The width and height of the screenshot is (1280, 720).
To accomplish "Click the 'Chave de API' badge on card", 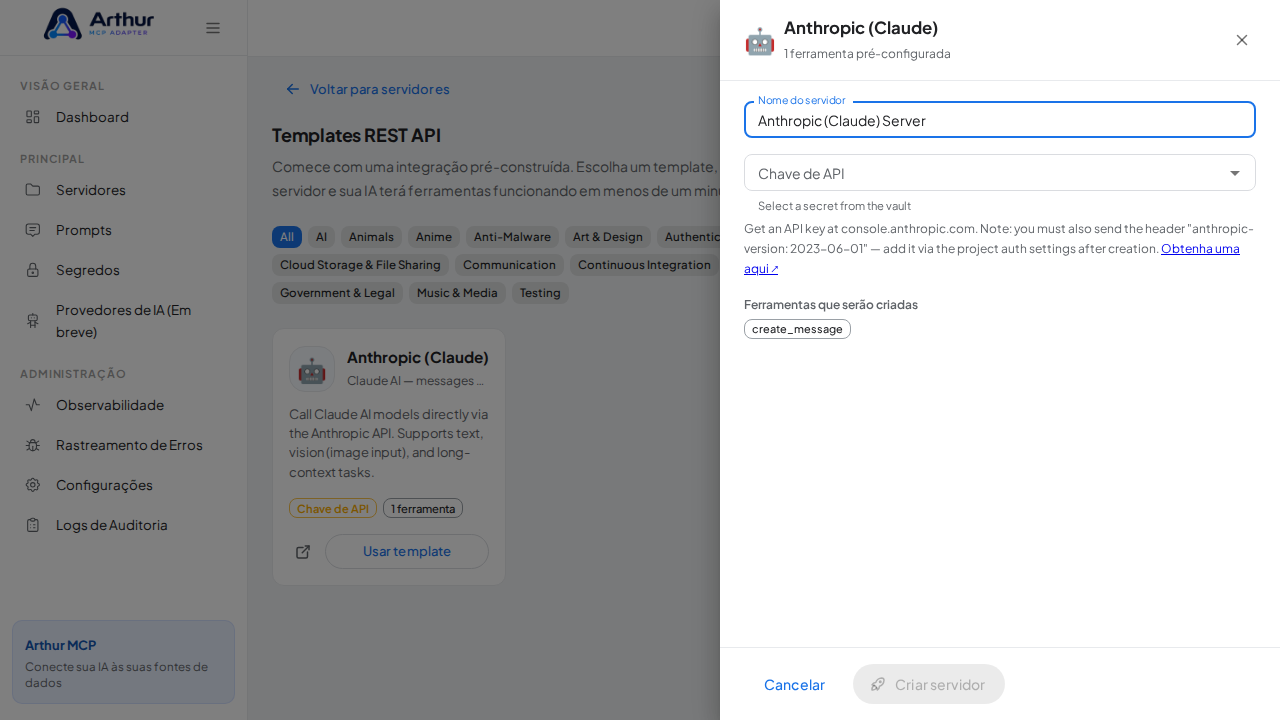I will pos(333,509).
